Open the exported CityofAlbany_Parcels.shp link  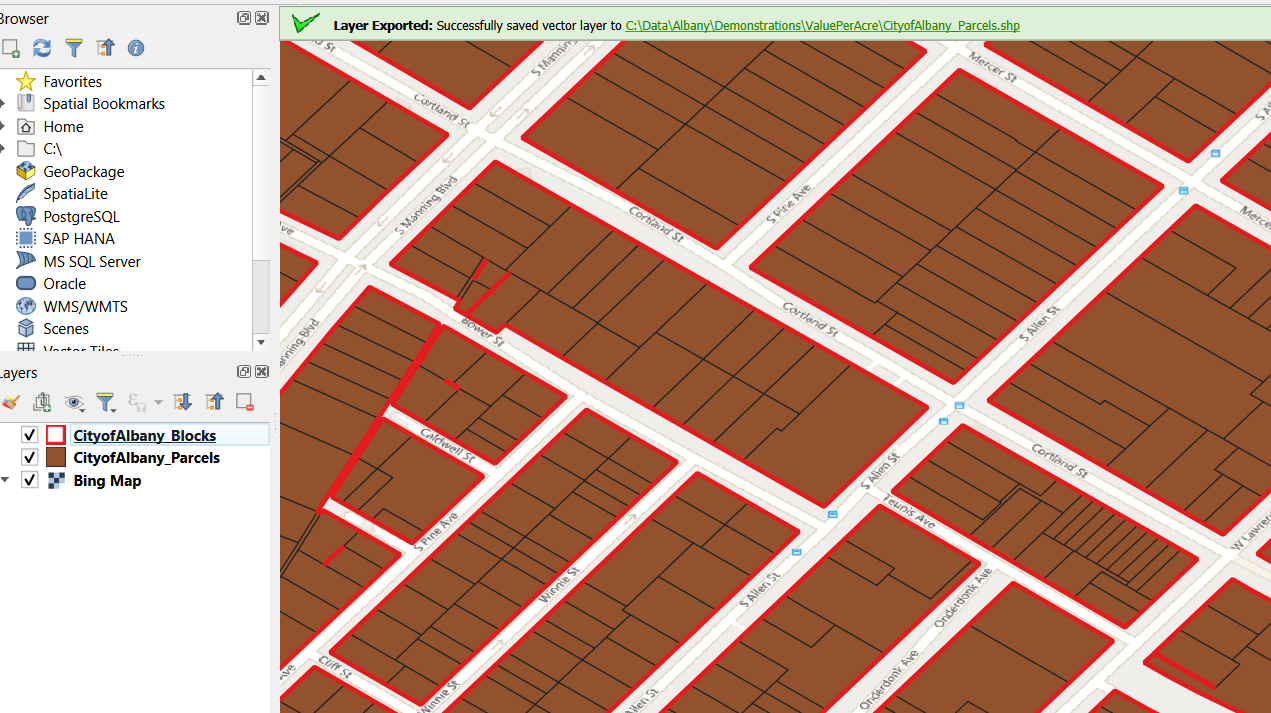pos(822,25)
